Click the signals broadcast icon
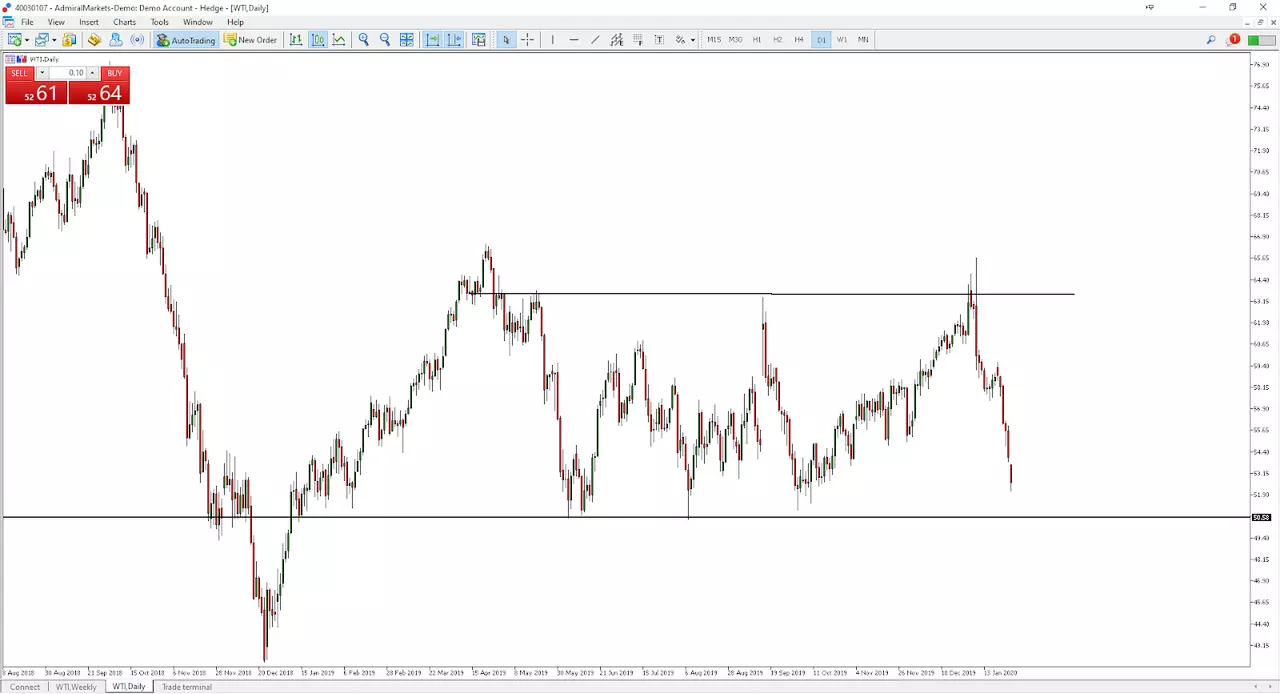The width and height of the screenshot is (1280, 694). pyautogui.click(x=138, y=40)
